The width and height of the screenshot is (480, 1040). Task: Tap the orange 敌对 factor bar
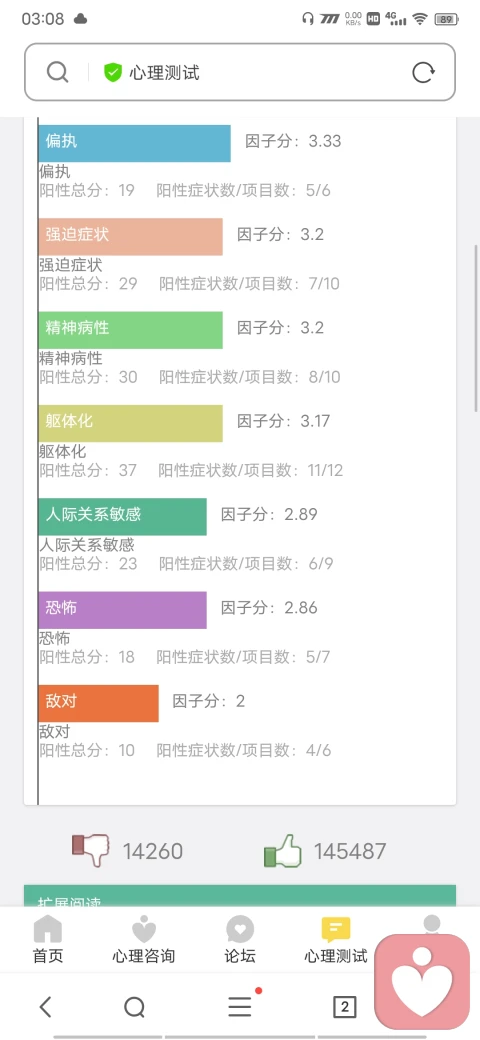[x=99, y=703]
